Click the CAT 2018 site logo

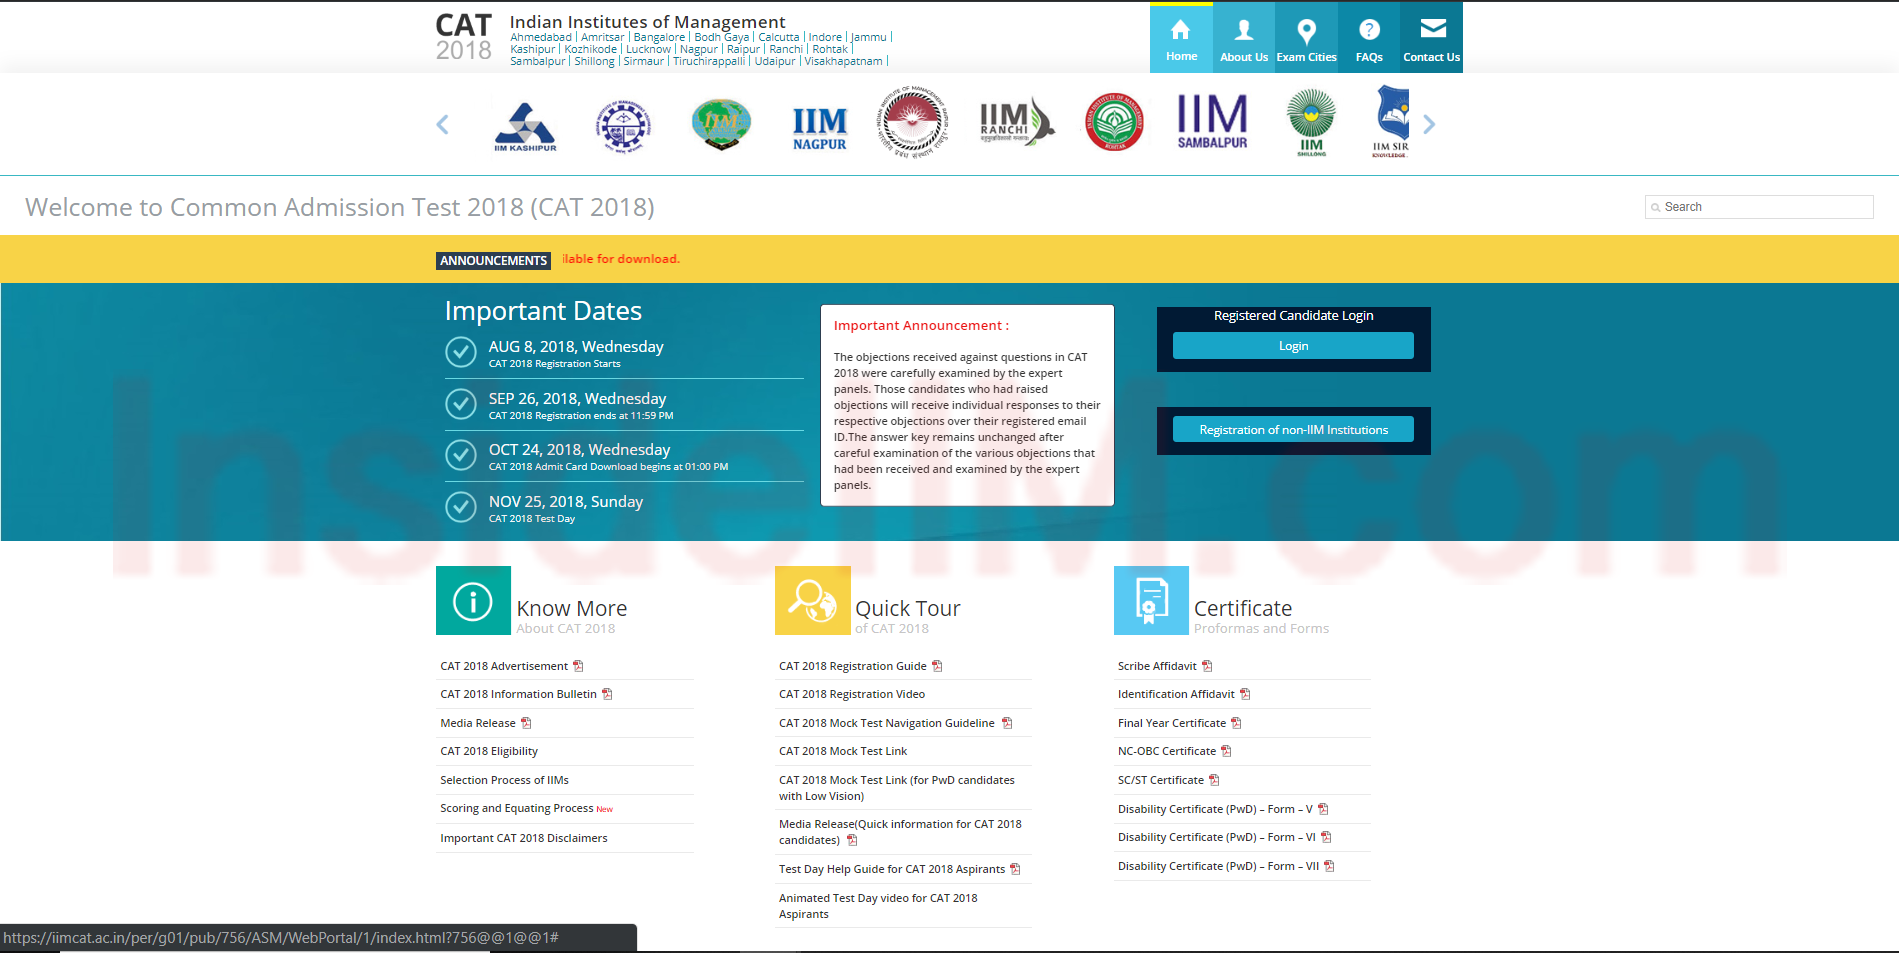[464, 37]
